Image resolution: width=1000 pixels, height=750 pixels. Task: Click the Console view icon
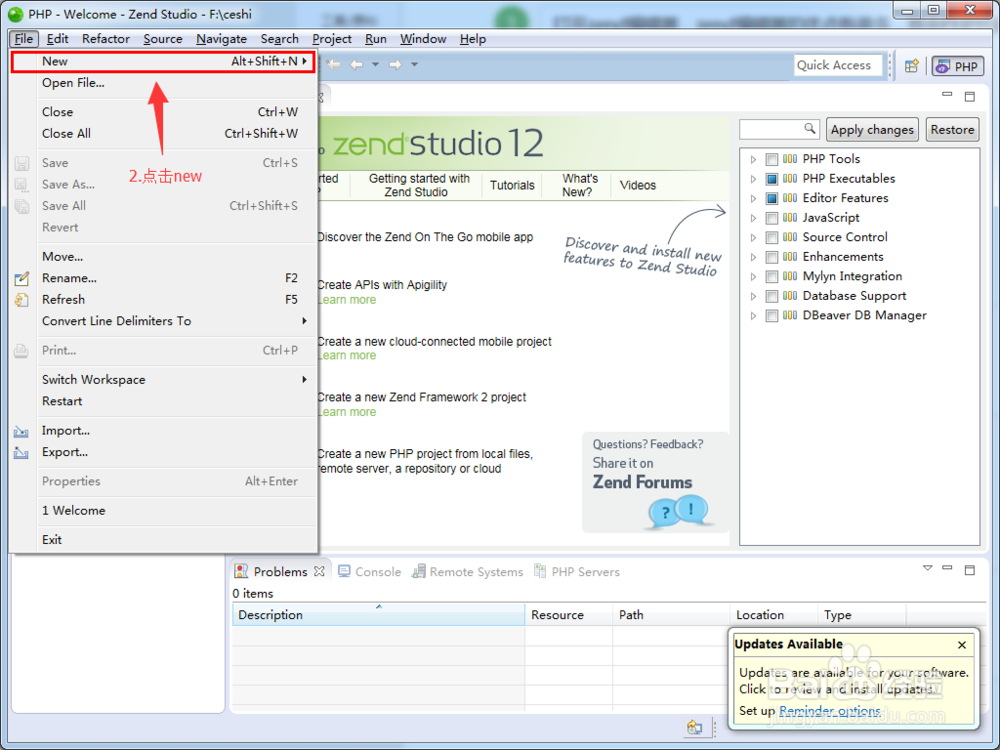[344, 571]
